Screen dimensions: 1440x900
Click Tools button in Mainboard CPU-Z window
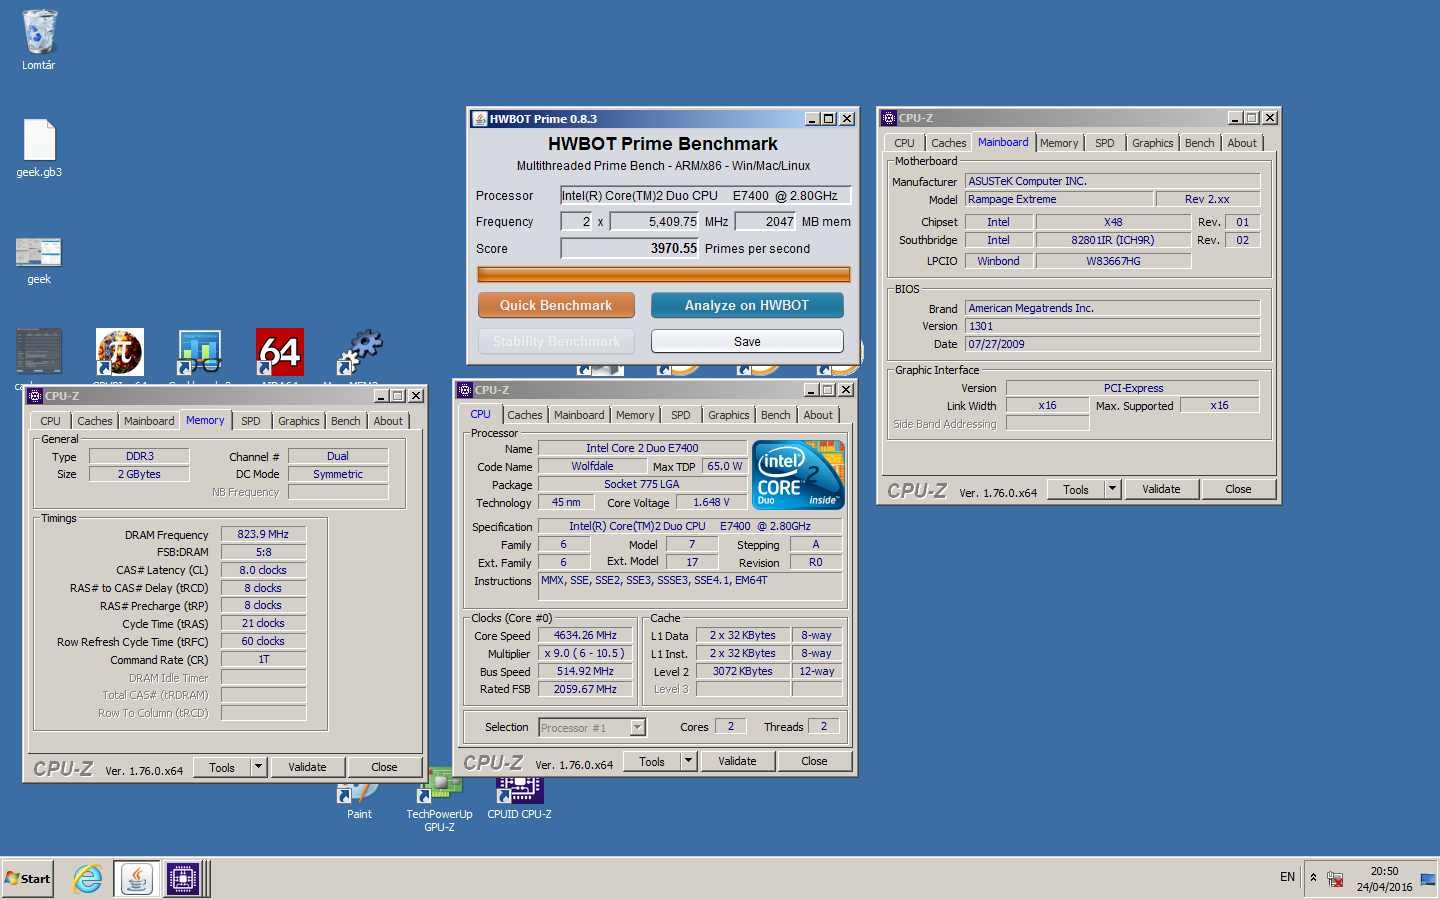click(x=1076, y=489)
